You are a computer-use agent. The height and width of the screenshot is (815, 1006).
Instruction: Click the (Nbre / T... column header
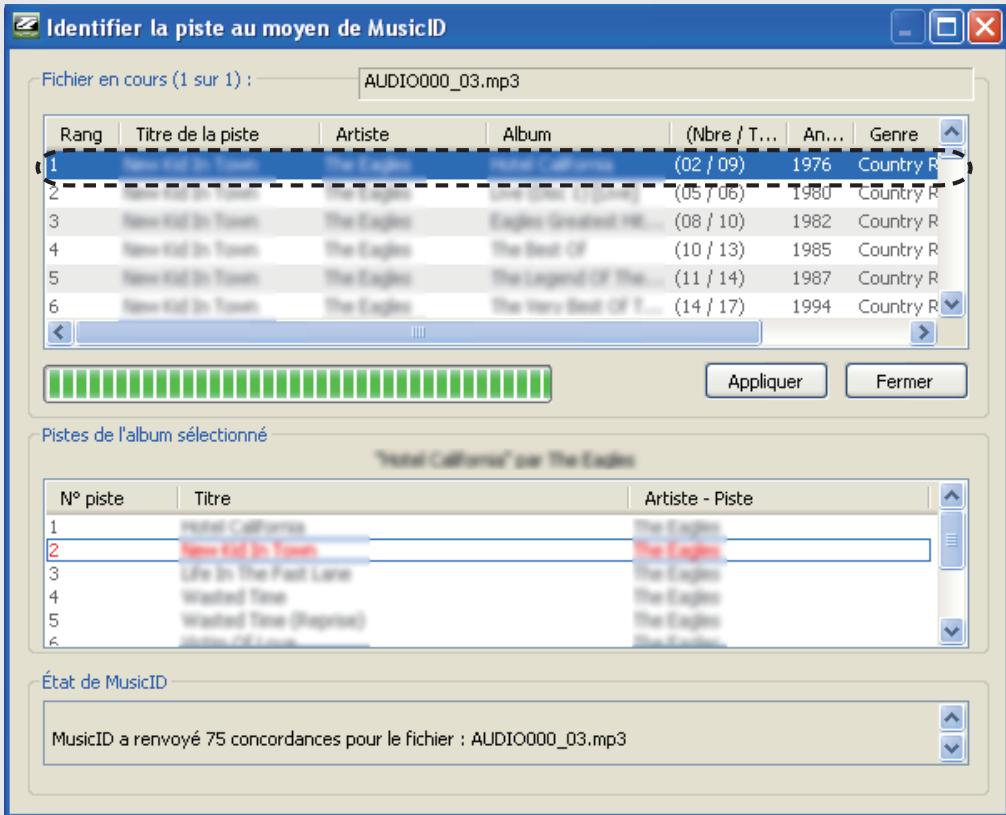tap(729, 134)
